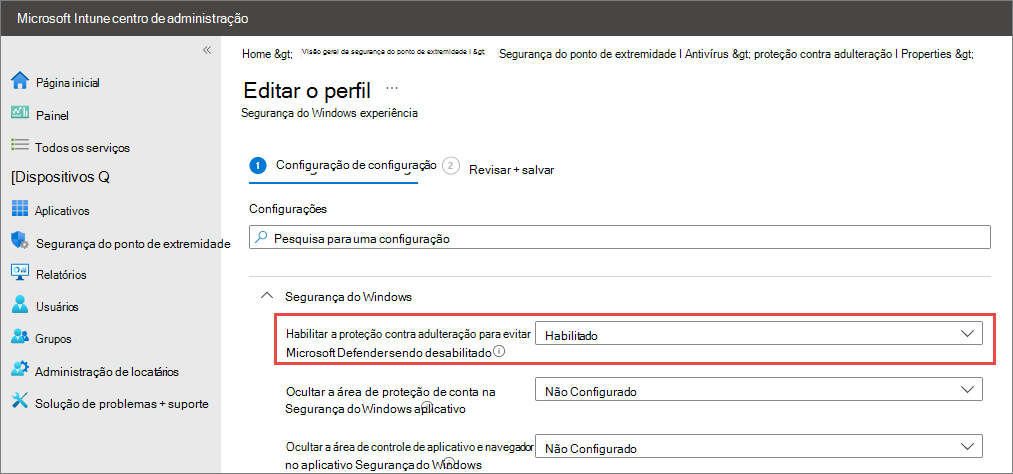Image resolution: width=1013 pixels, height=474 pixels.
Task: Open the ellipsis menu beside Editar o perfil
Action: [392, 87]
